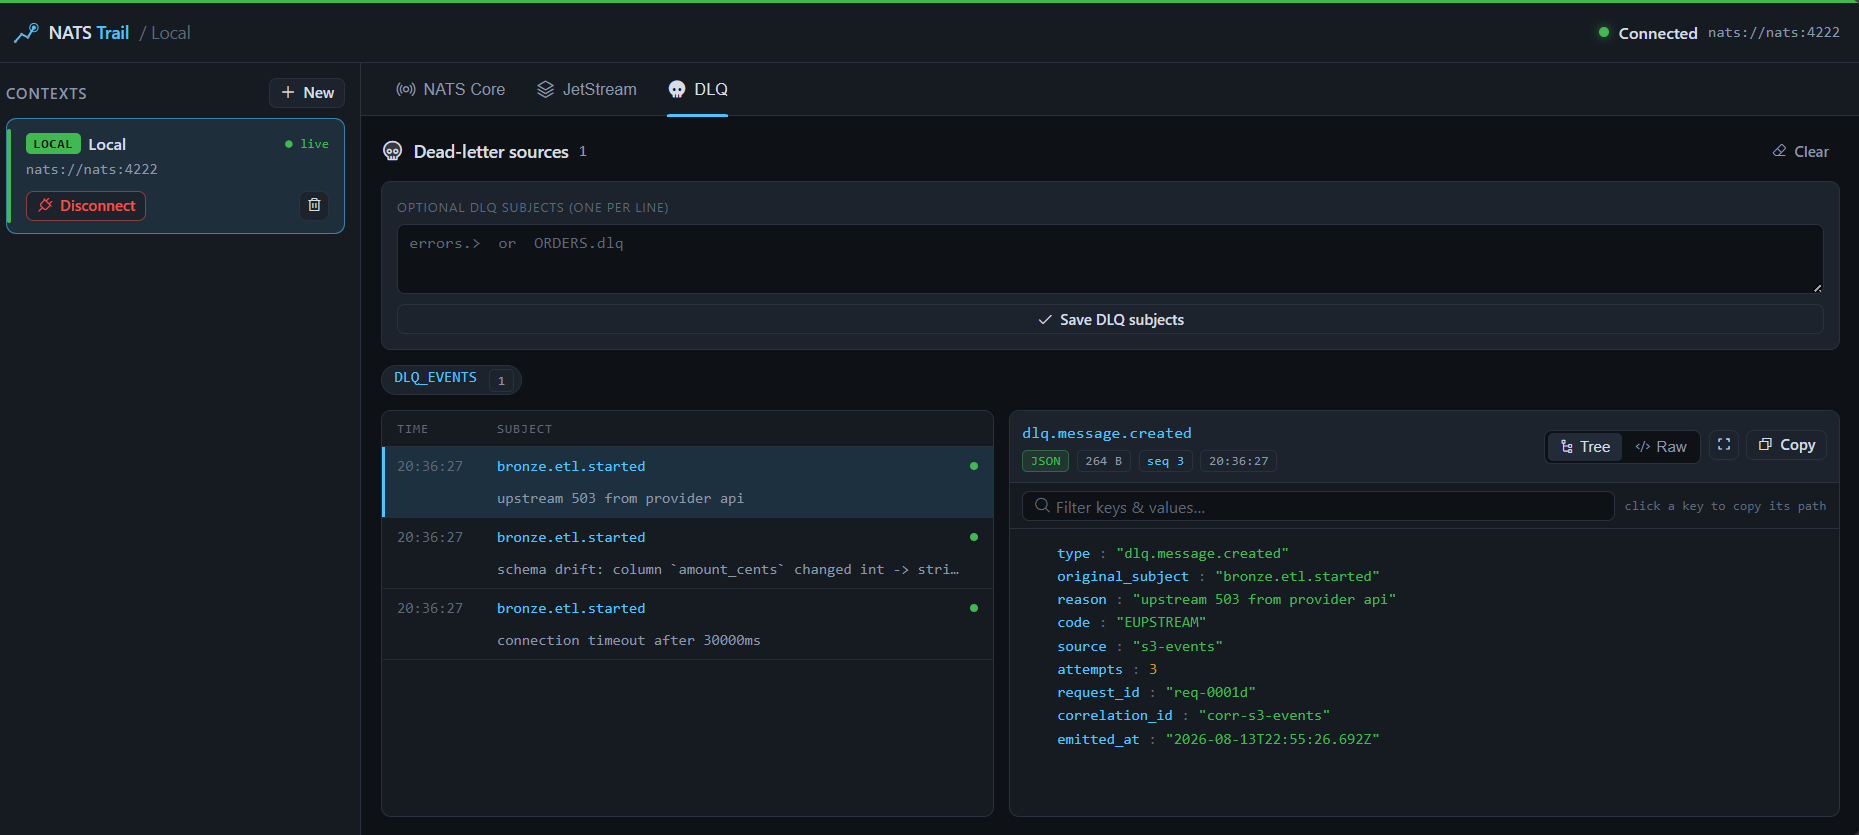Click the code key in JSON tree
Screen dimensions: 1859x835
(1073, 623)
